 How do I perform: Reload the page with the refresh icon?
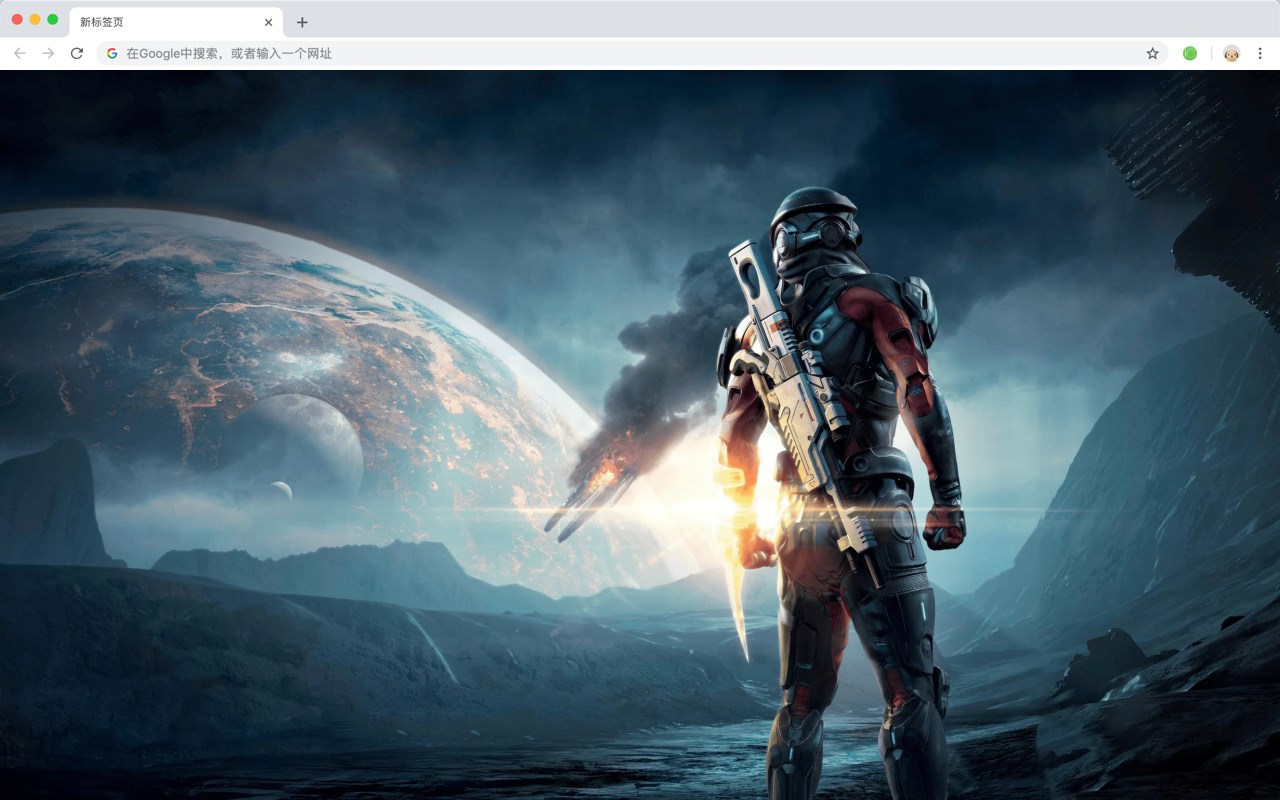77,53
